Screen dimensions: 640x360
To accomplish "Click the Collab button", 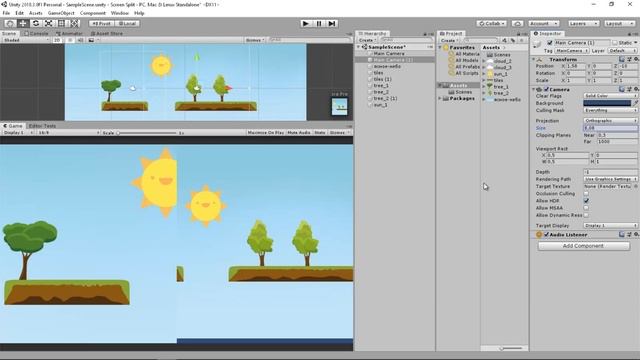I will point(492,24).
